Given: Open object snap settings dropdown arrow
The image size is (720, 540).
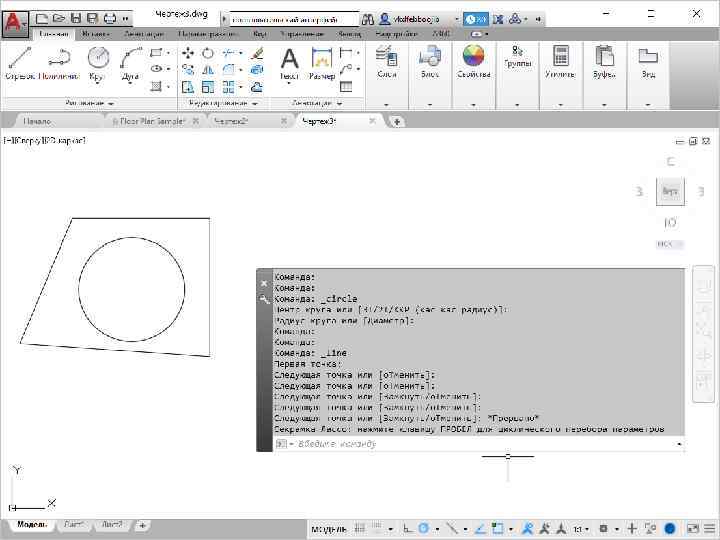Looking at the screenshot, I should click(511, 529).
